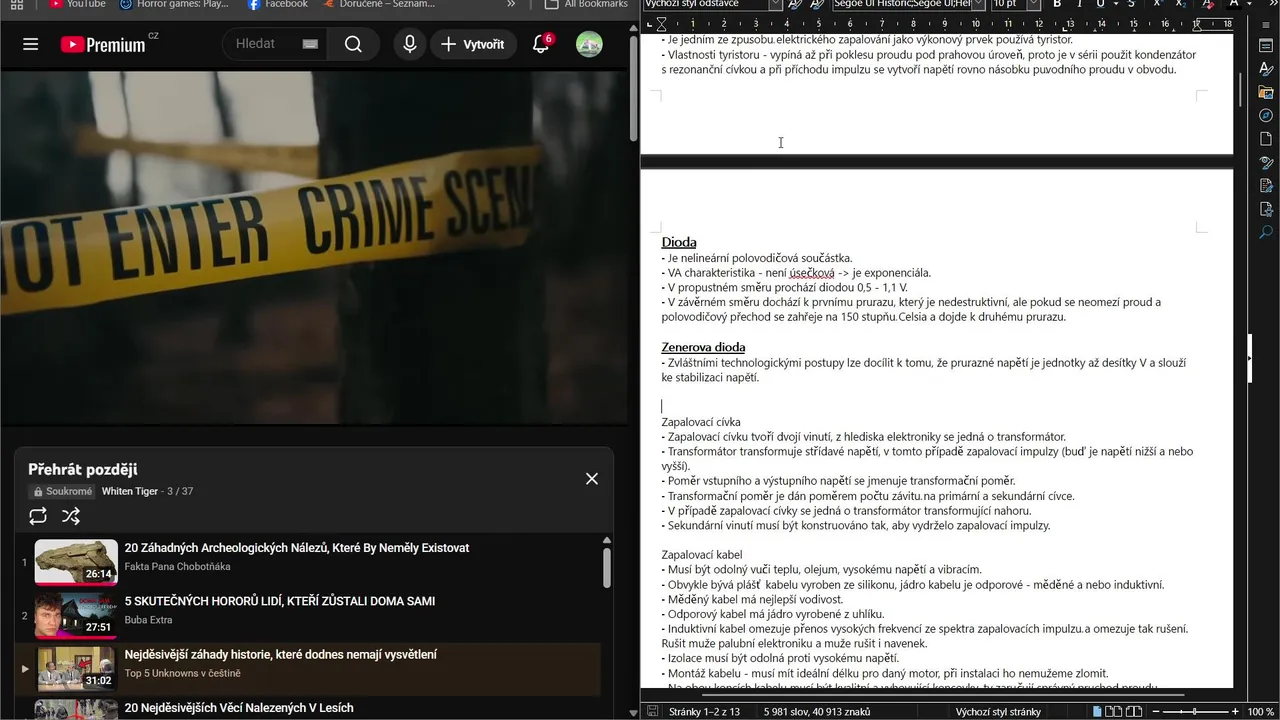Select Nejděsivější záhady historie playlist item
Screen dimensions: 1280x720
tap(308, 669)
